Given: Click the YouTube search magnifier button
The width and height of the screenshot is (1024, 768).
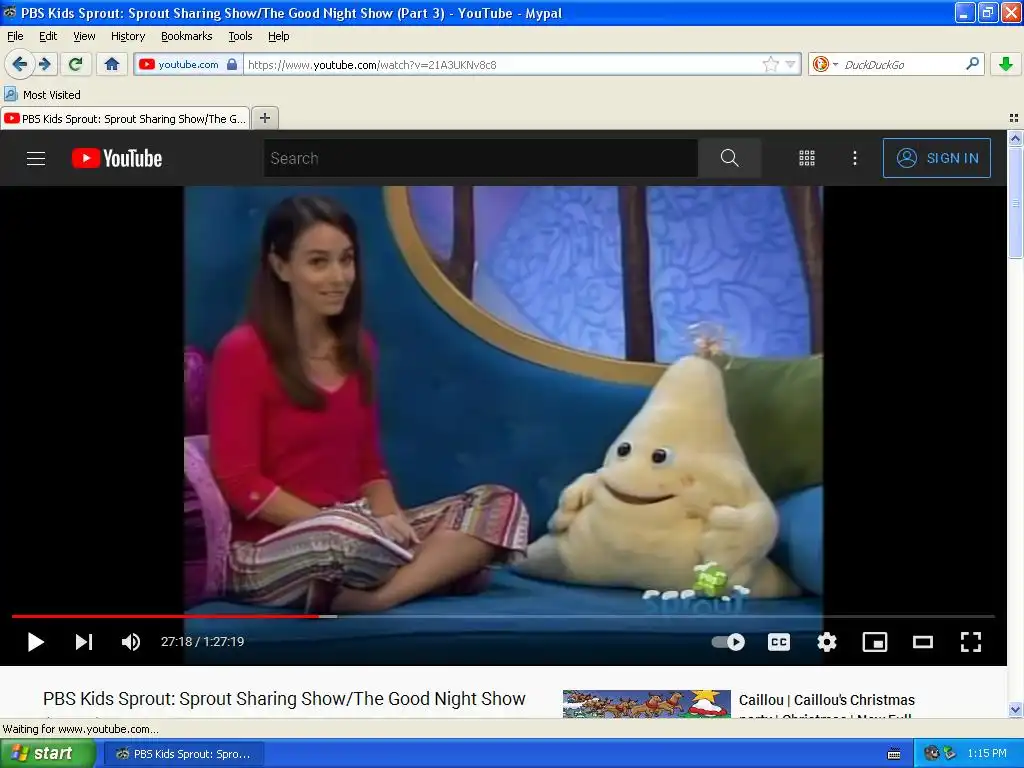Looking at the screenshot, I should tap(729, 158).
